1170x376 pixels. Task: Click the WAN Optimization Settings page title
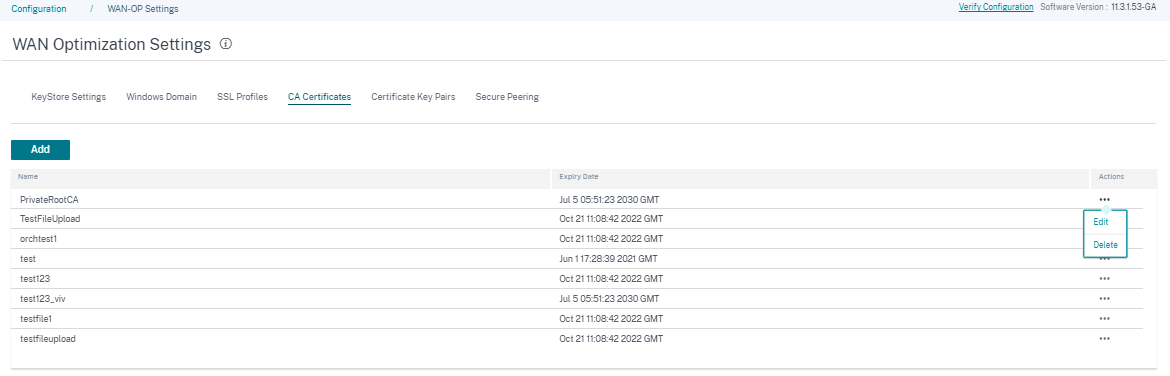(x=112, y=44)
